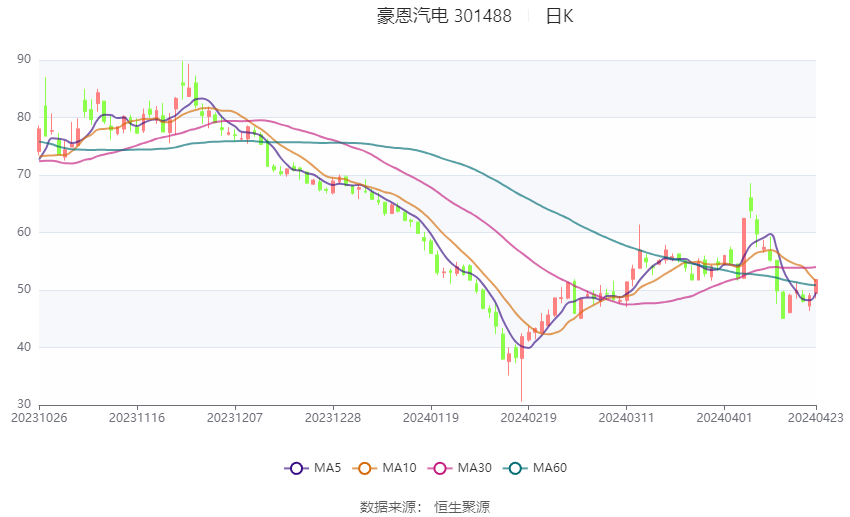Image resolution: width=850 pixels, height=517 pixels.
Task: Select the 20240423 date on the x-axis
Action: click(816, 416)
